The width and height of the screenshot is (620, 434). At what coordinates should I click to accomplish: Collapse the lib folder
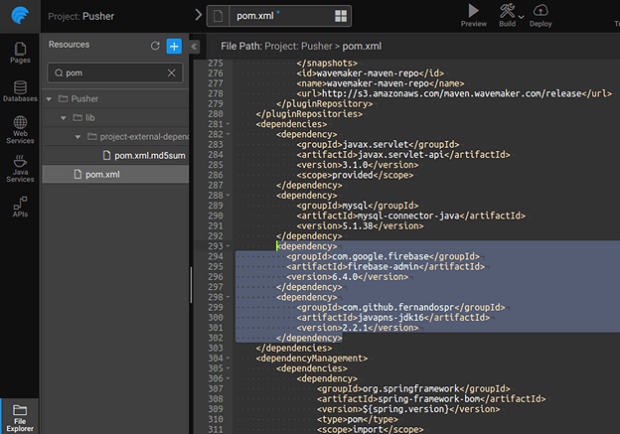pos(63,118)
